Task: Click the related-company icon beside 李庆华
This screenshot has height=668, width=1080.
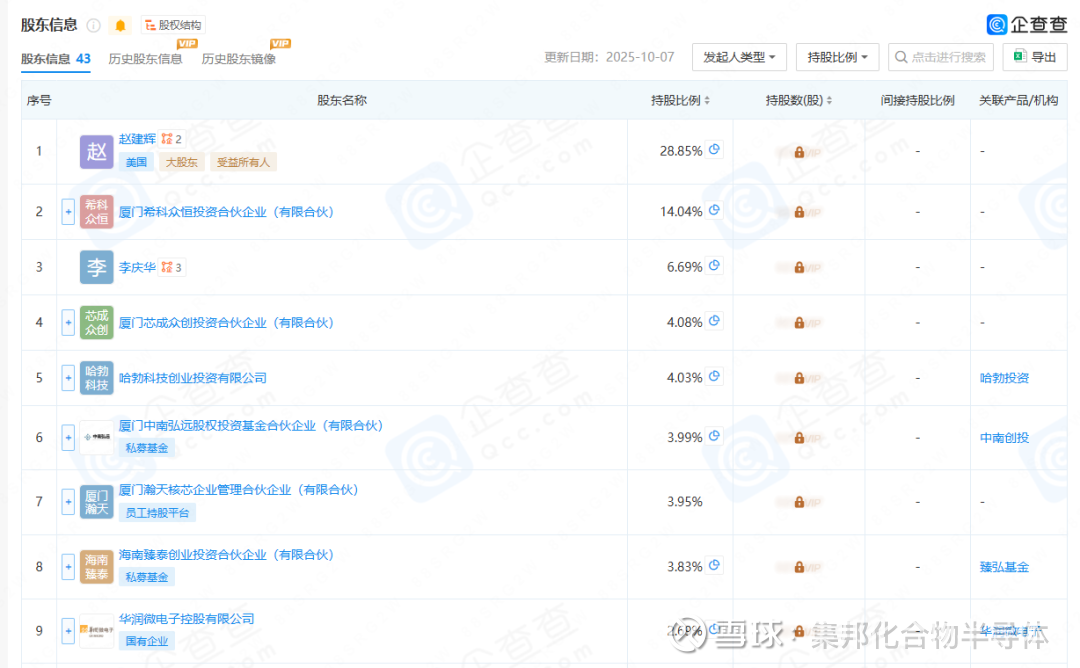Action: tap(171, 267)
